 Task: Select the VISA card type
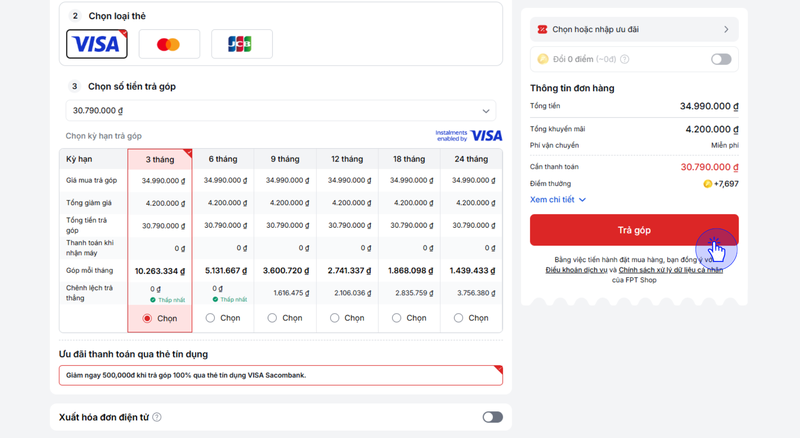tap(96, 44)
